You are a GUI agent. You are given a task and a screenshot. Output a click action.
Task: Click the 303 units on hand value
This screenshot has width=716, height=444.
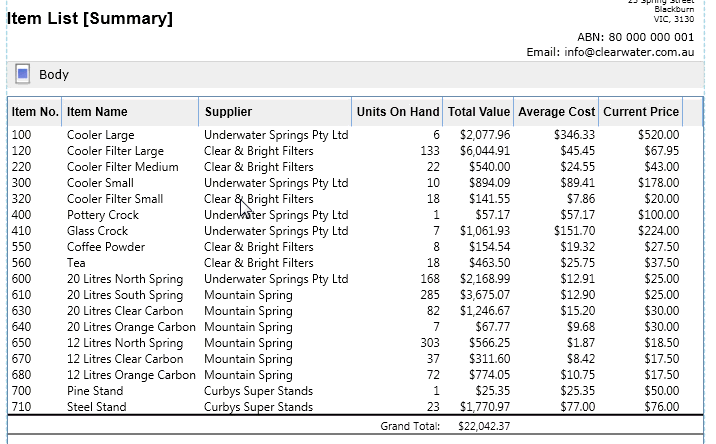(430, 343)
